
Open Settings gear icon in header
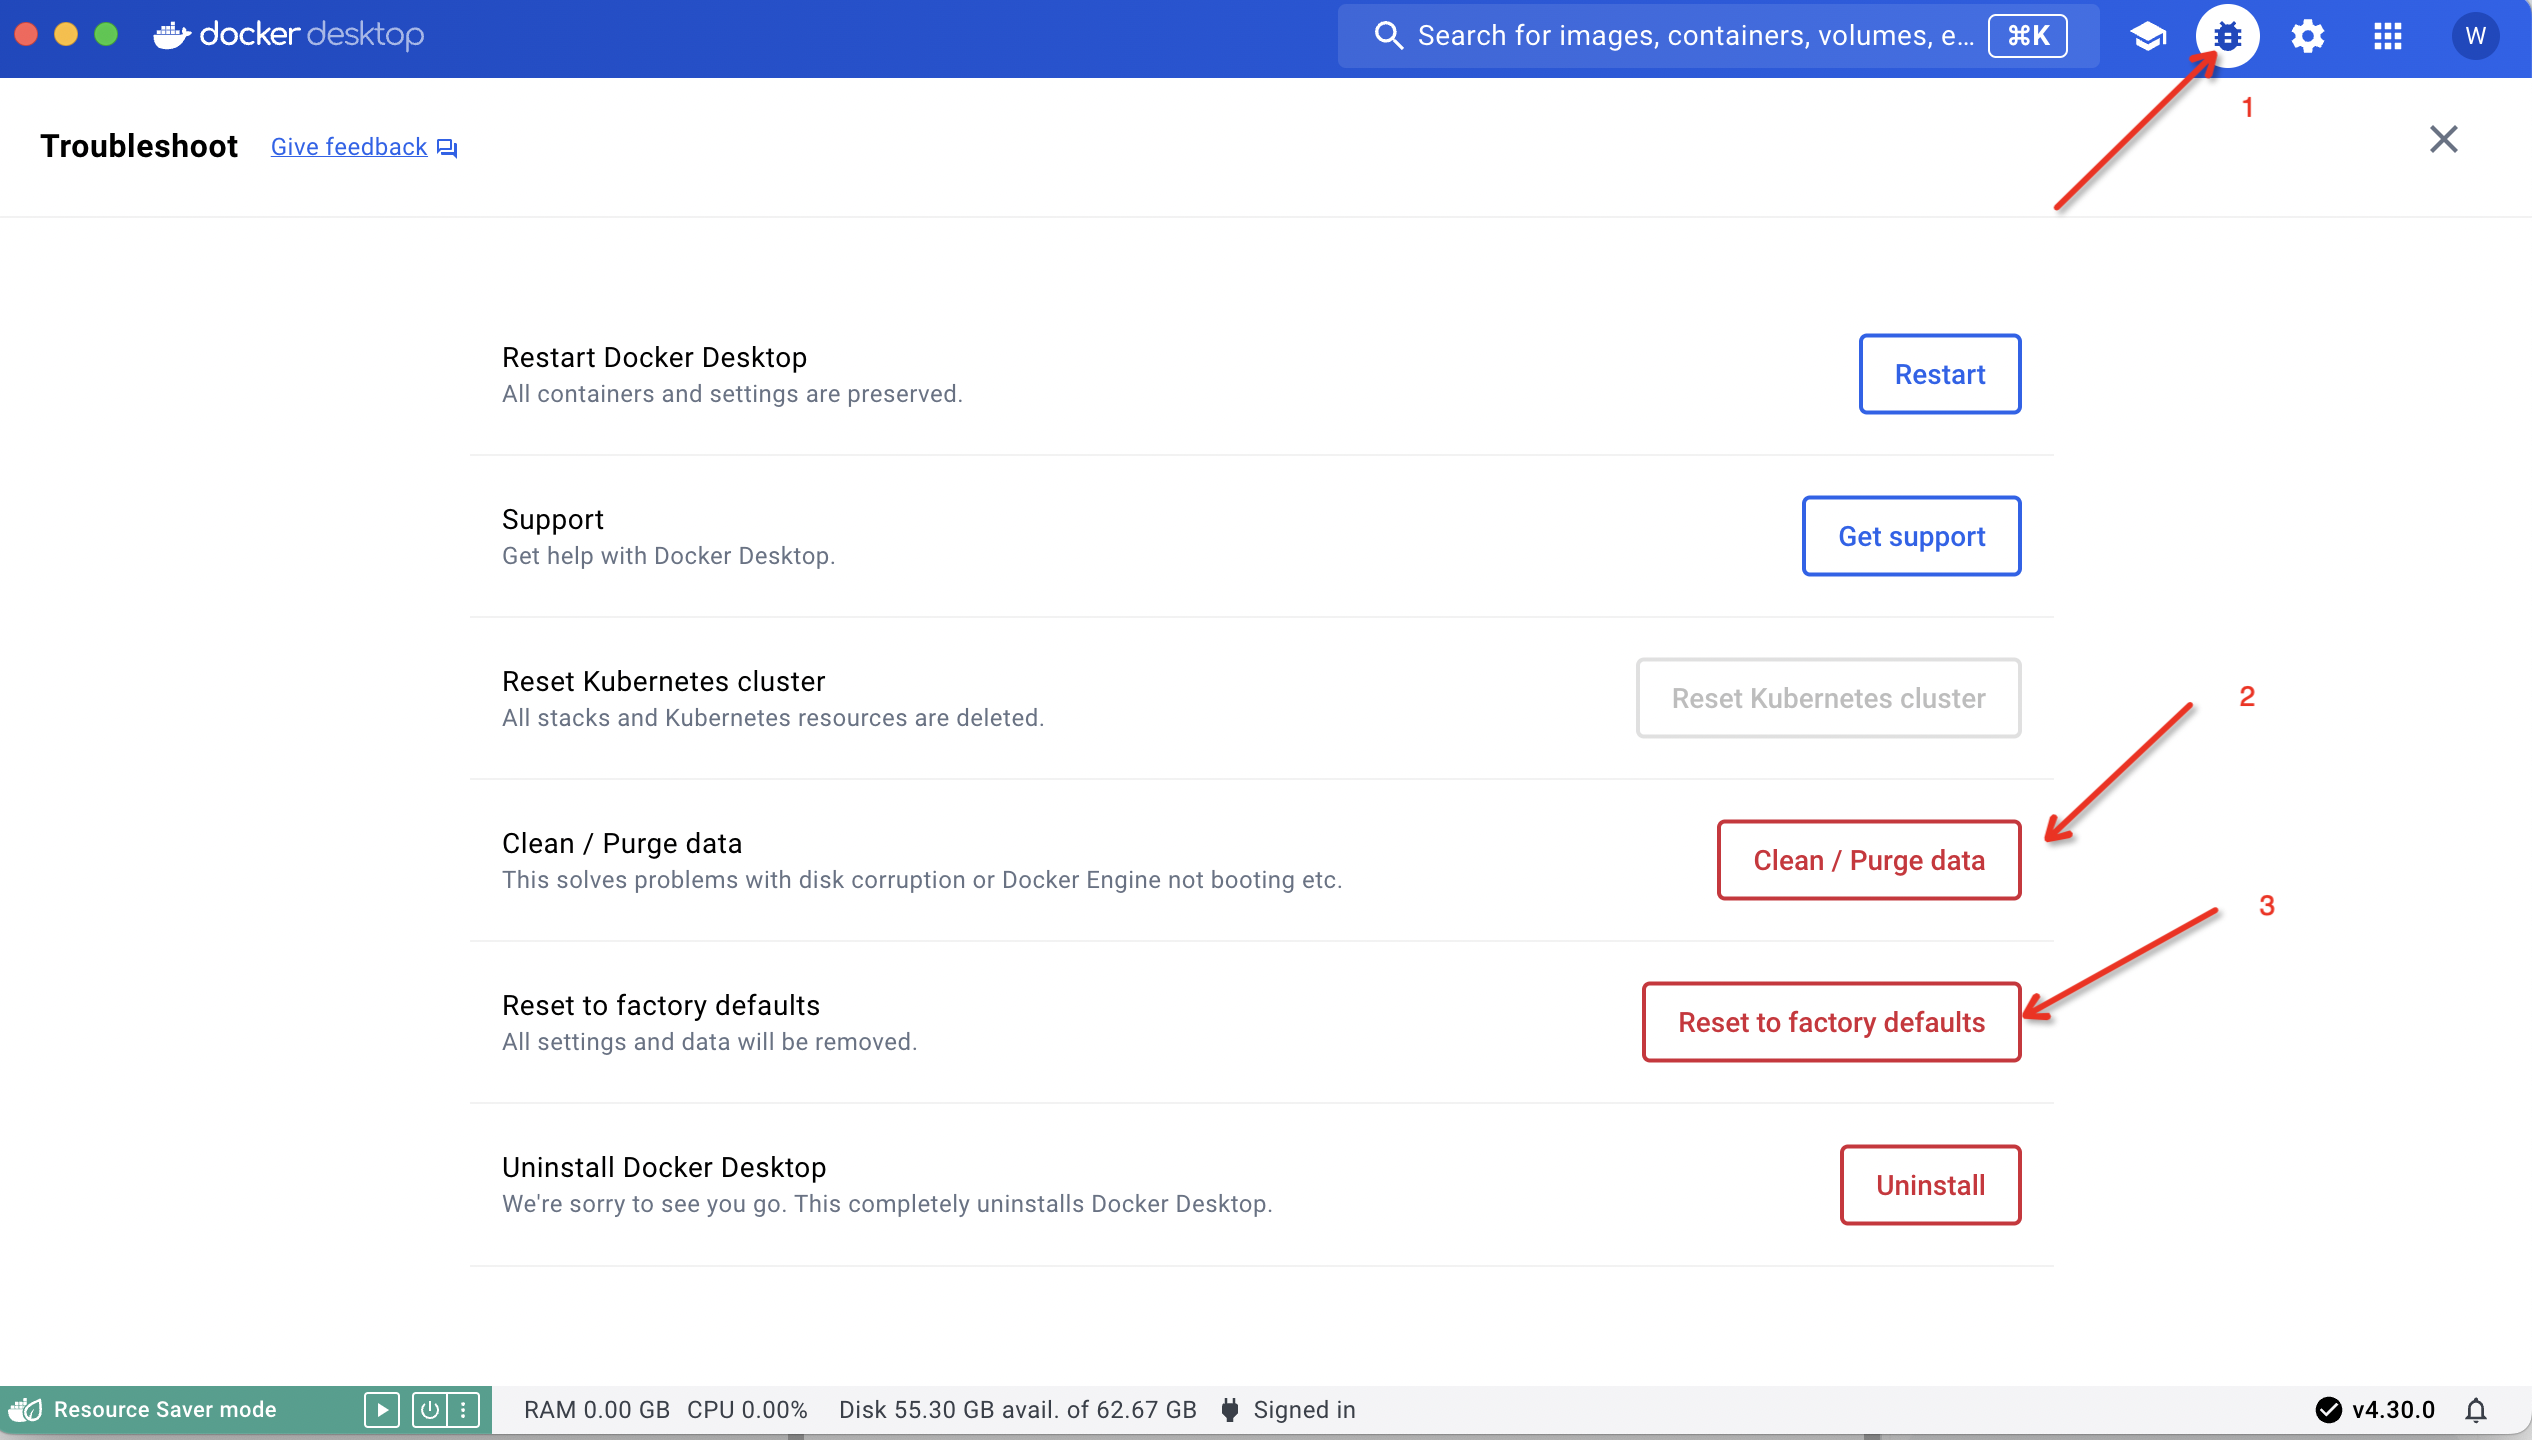pyautogui.click(x=2307, y=37)
